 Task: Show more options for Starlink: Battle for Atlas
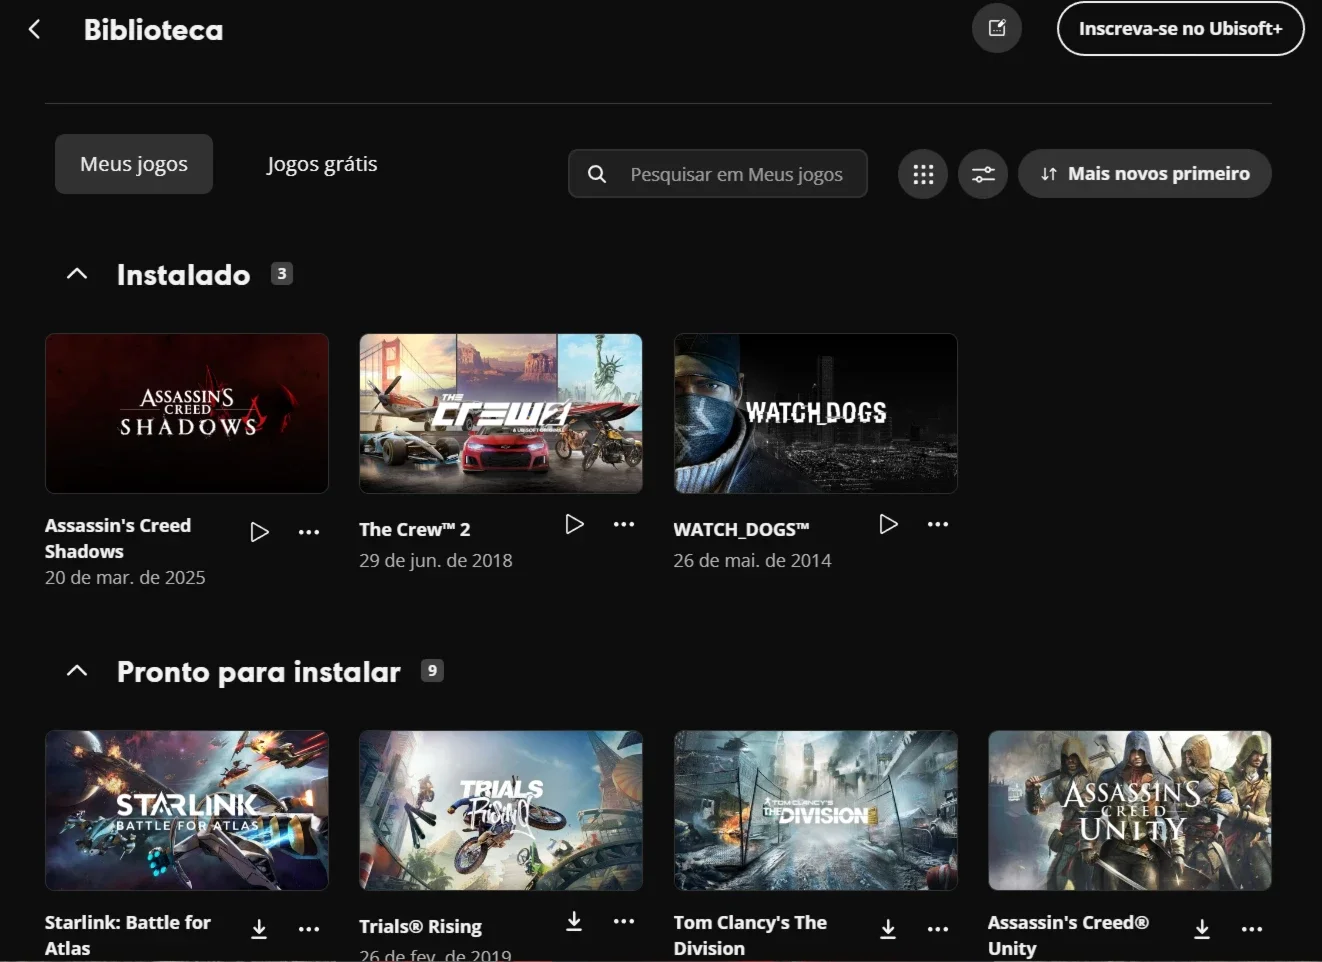309,929
